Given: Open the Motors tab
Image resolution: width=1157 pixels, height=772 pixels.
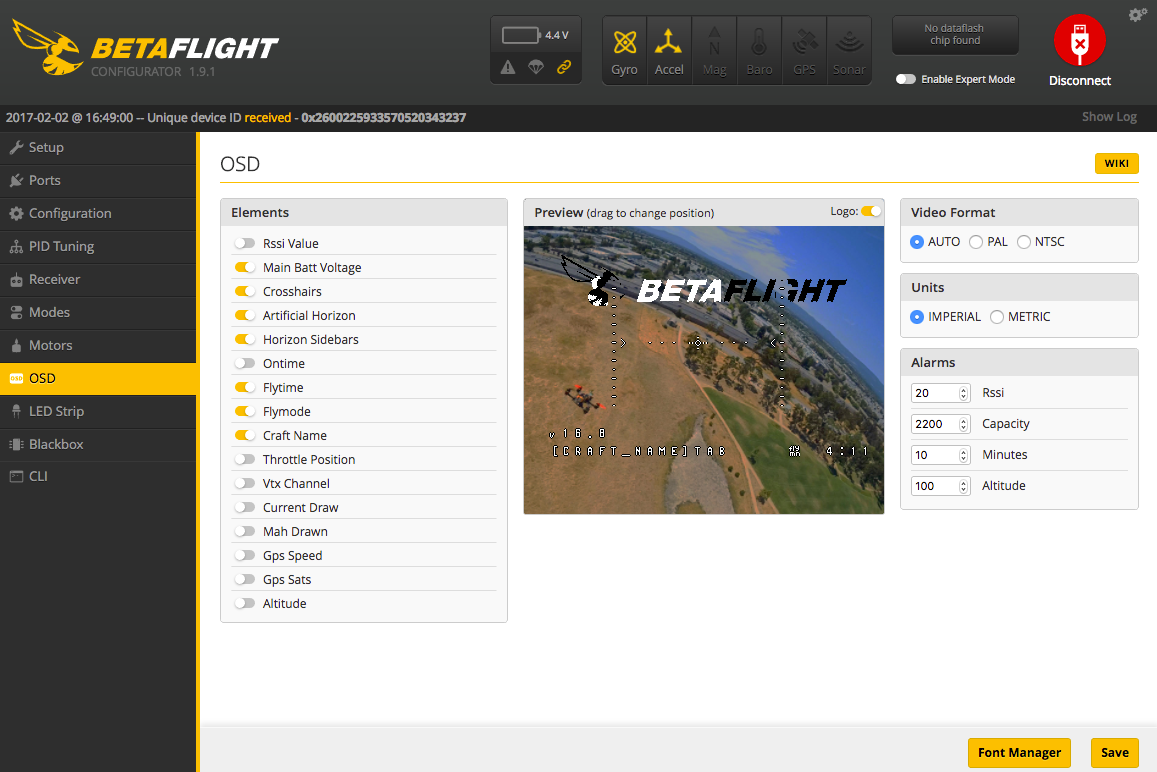Looking at the screenshot, I should pyautogui.click(x=98, y=345).
